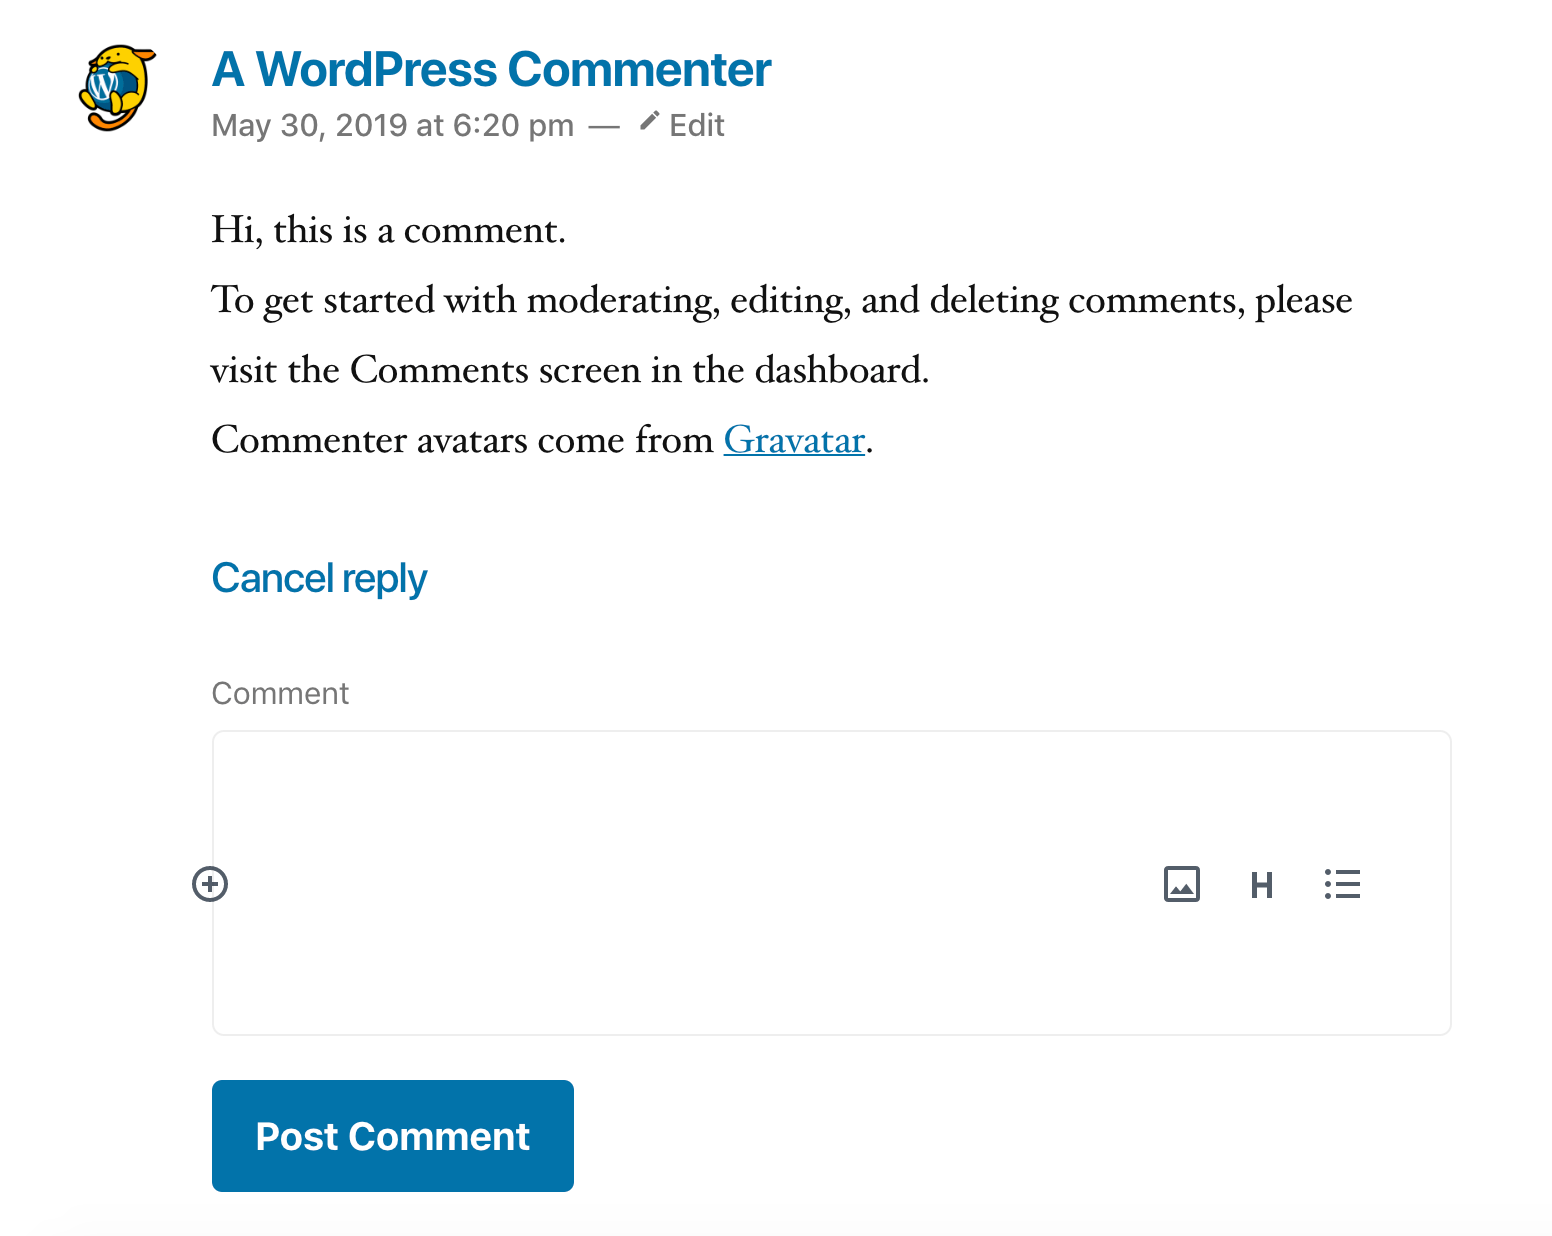
Task: Click the Wapuu commenter avatar
Action: tap(117, 88)
